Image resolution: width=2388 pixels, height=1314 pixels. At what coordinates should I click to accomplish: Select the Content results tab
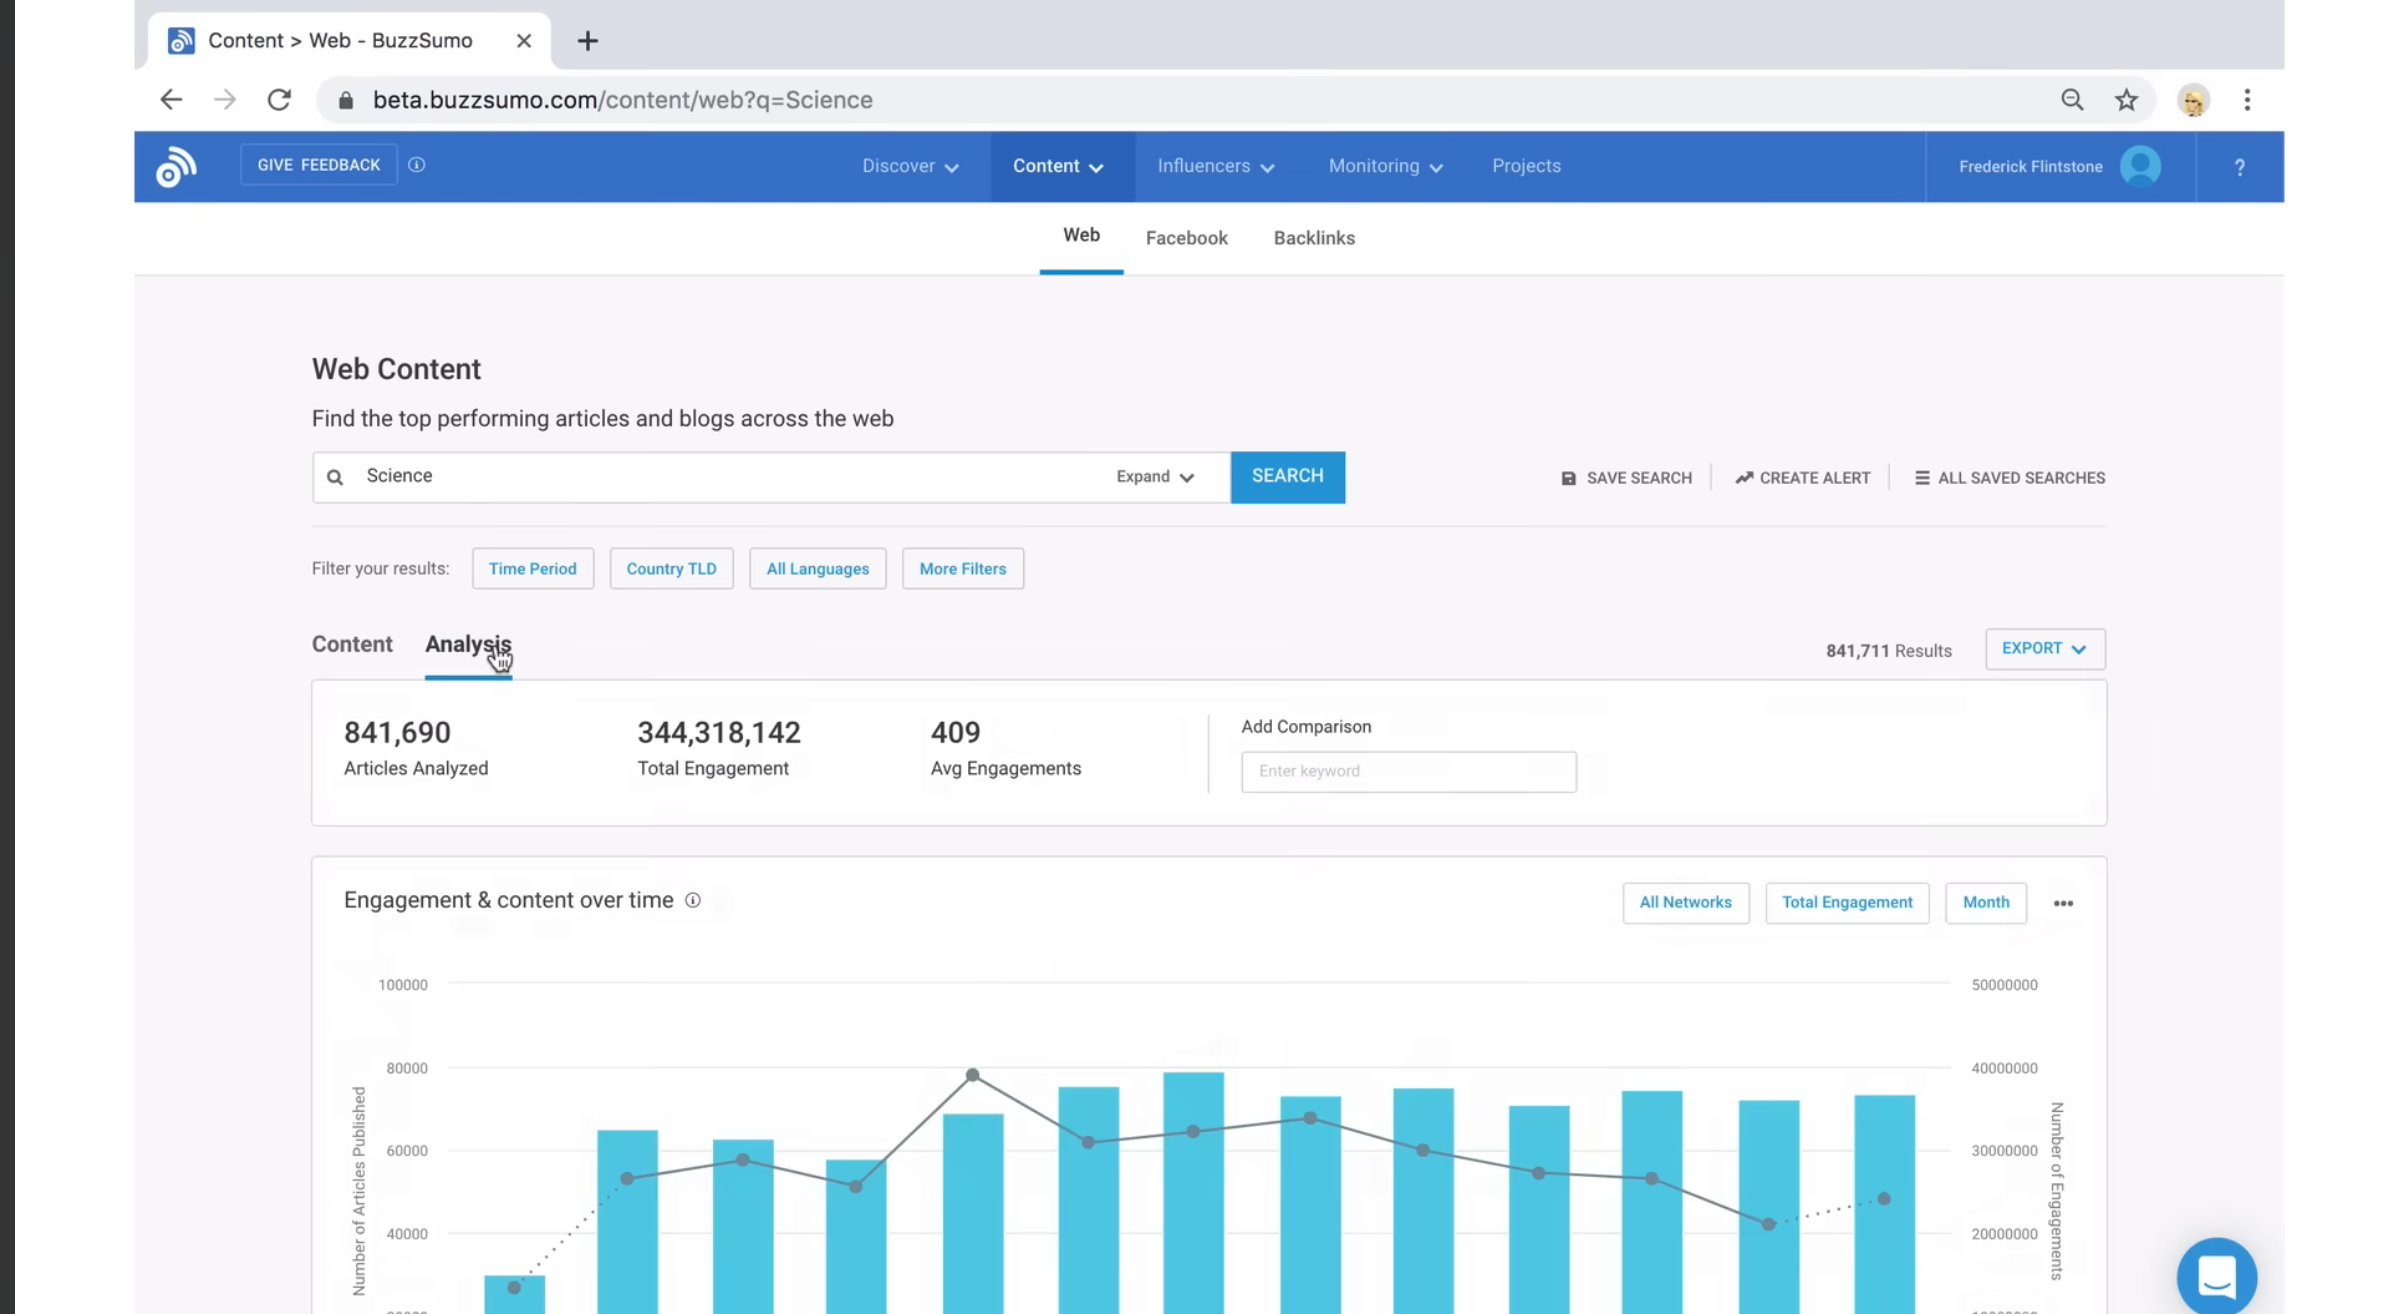click(x=352, y=644)
